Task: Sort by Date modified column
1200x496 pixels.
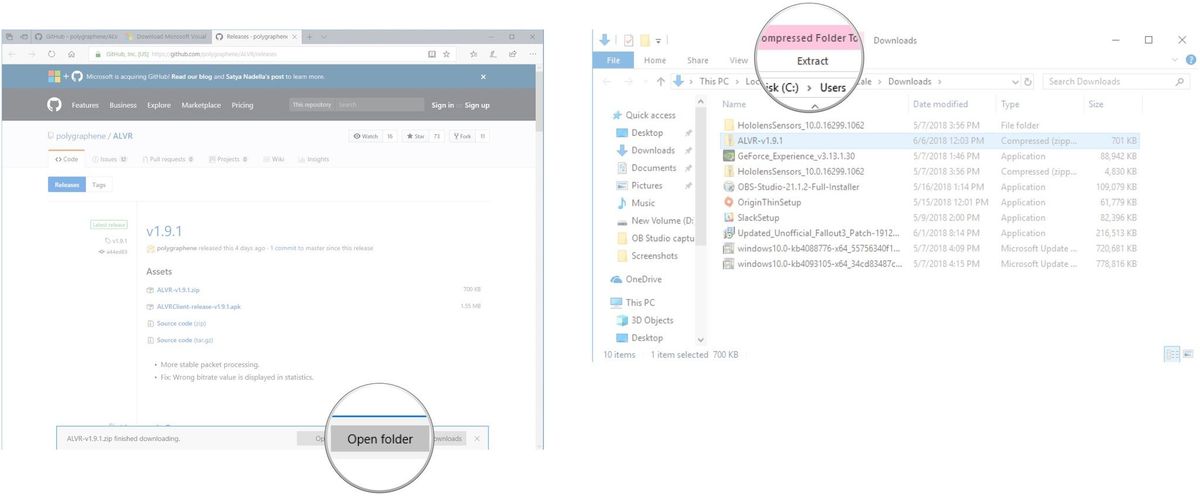Action: coord(952,104)
